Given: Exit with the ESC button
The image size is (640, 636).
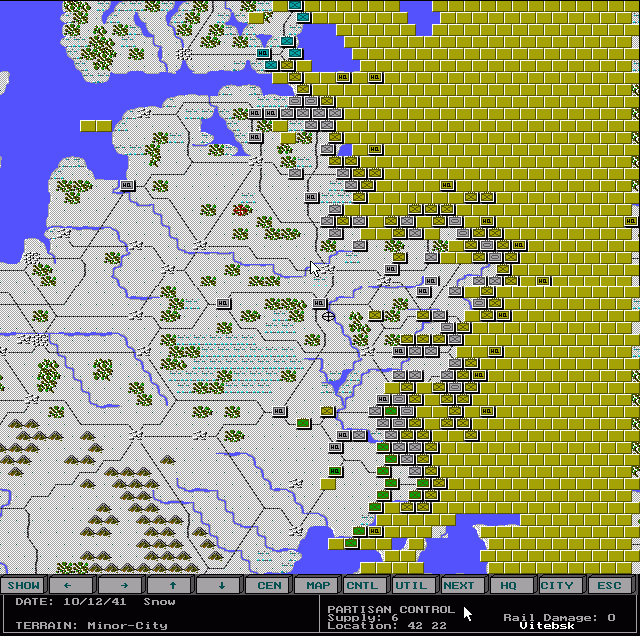Looking at the screenshot, I should 611,585.
